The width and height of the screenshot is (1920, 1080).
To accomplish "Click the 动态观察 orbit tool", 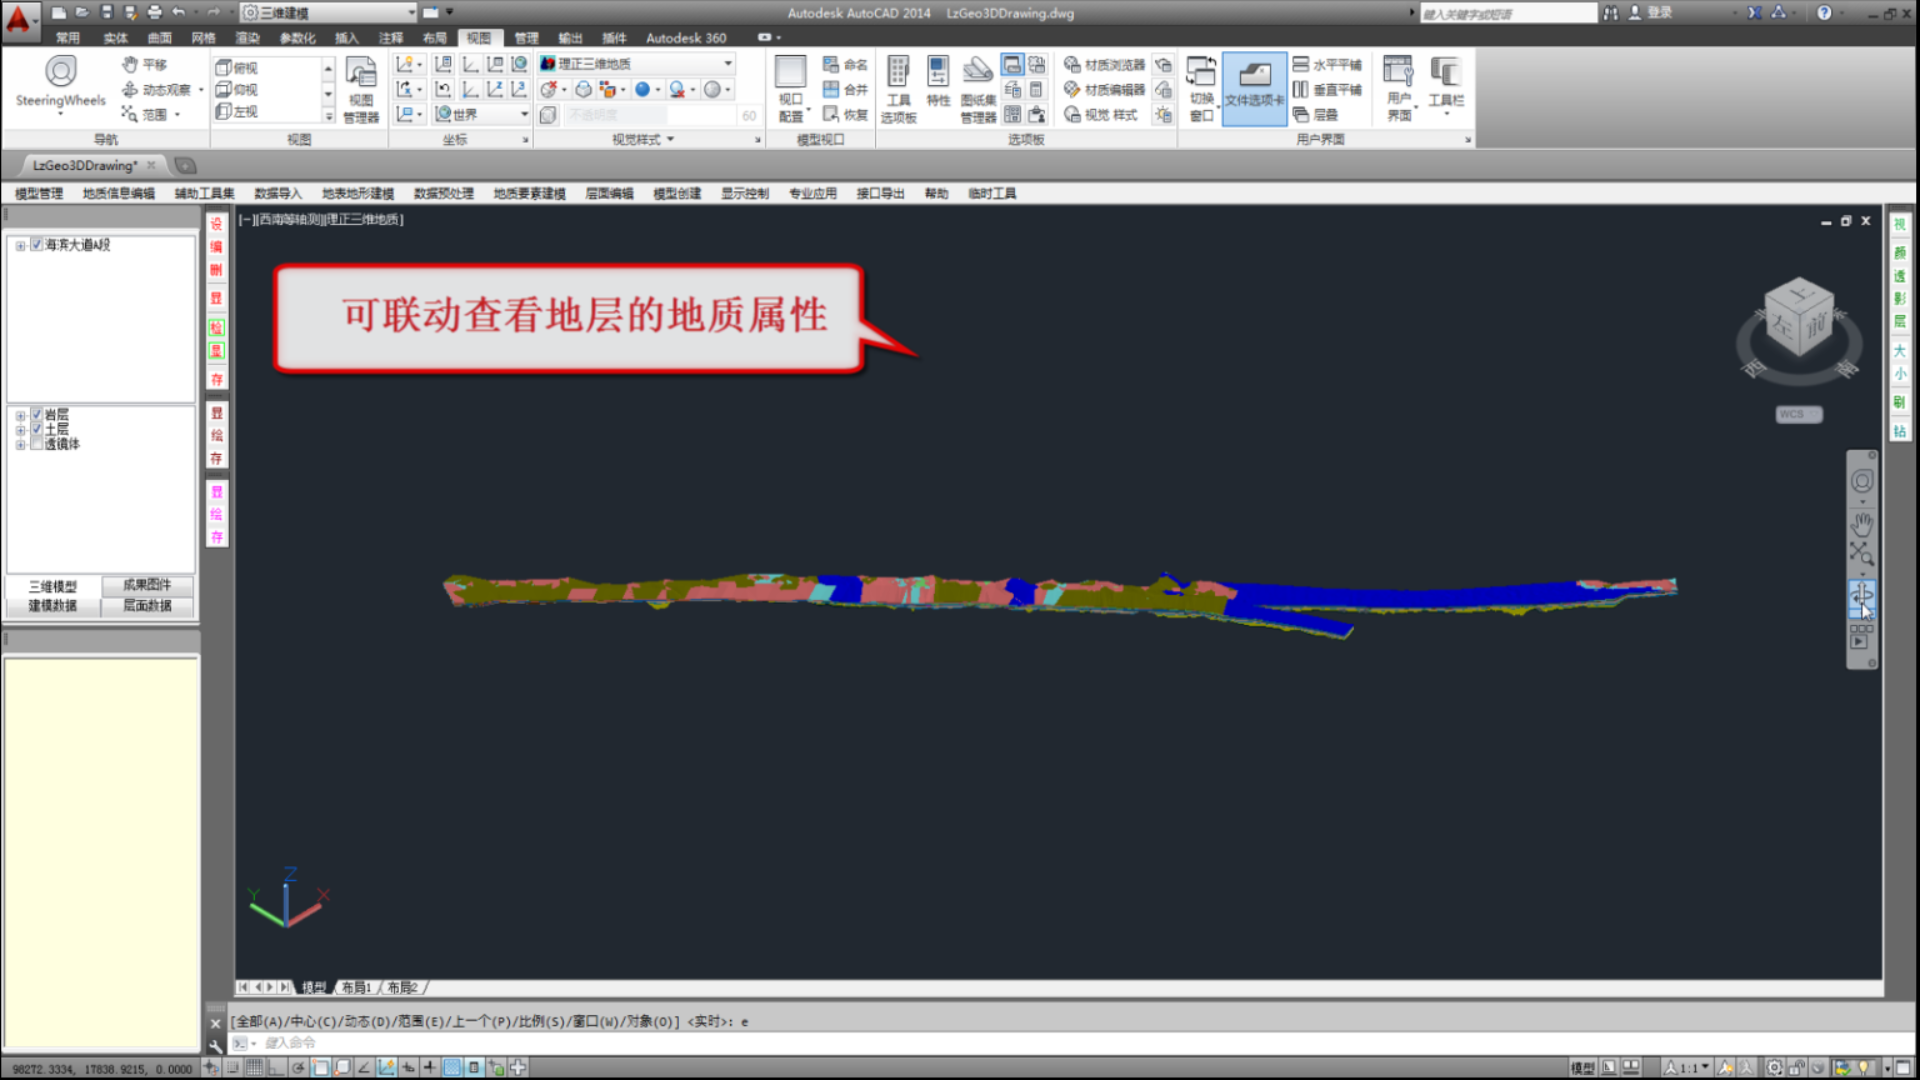I will pyautogui.click(x=157, y=89).
